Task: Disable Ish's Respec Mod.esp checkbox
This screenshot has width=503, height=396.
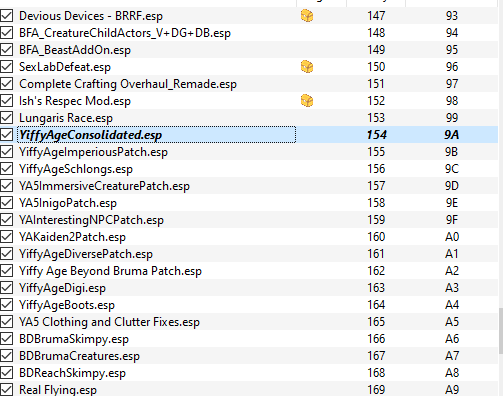Action: pos(6,101)
